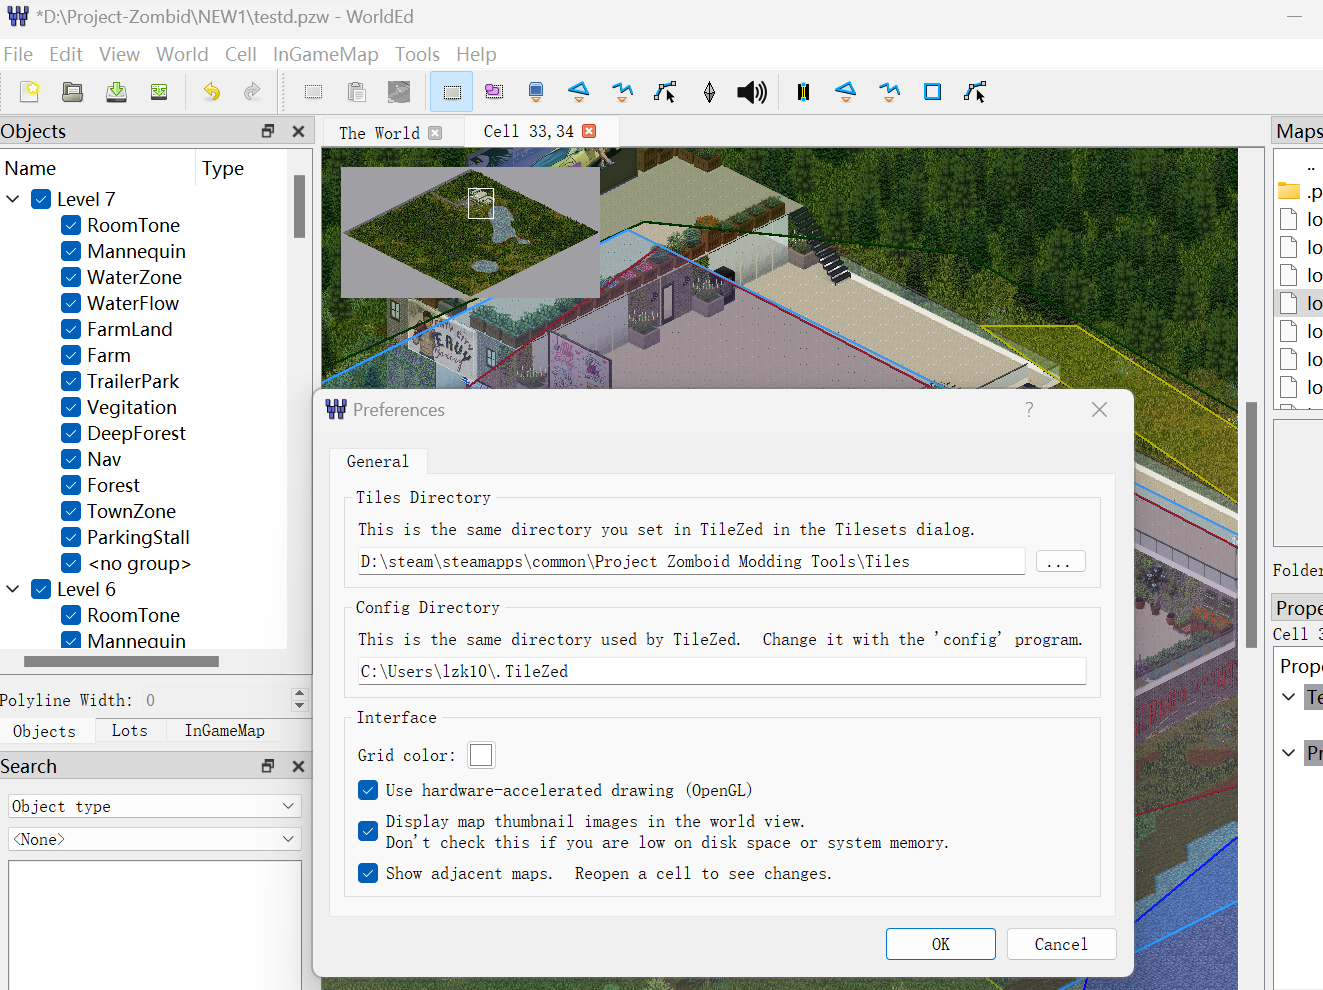Screen dimensions: 1323x990
Task: Toggle display map thumbnail images checkbox
Action: tap(368, 831)
